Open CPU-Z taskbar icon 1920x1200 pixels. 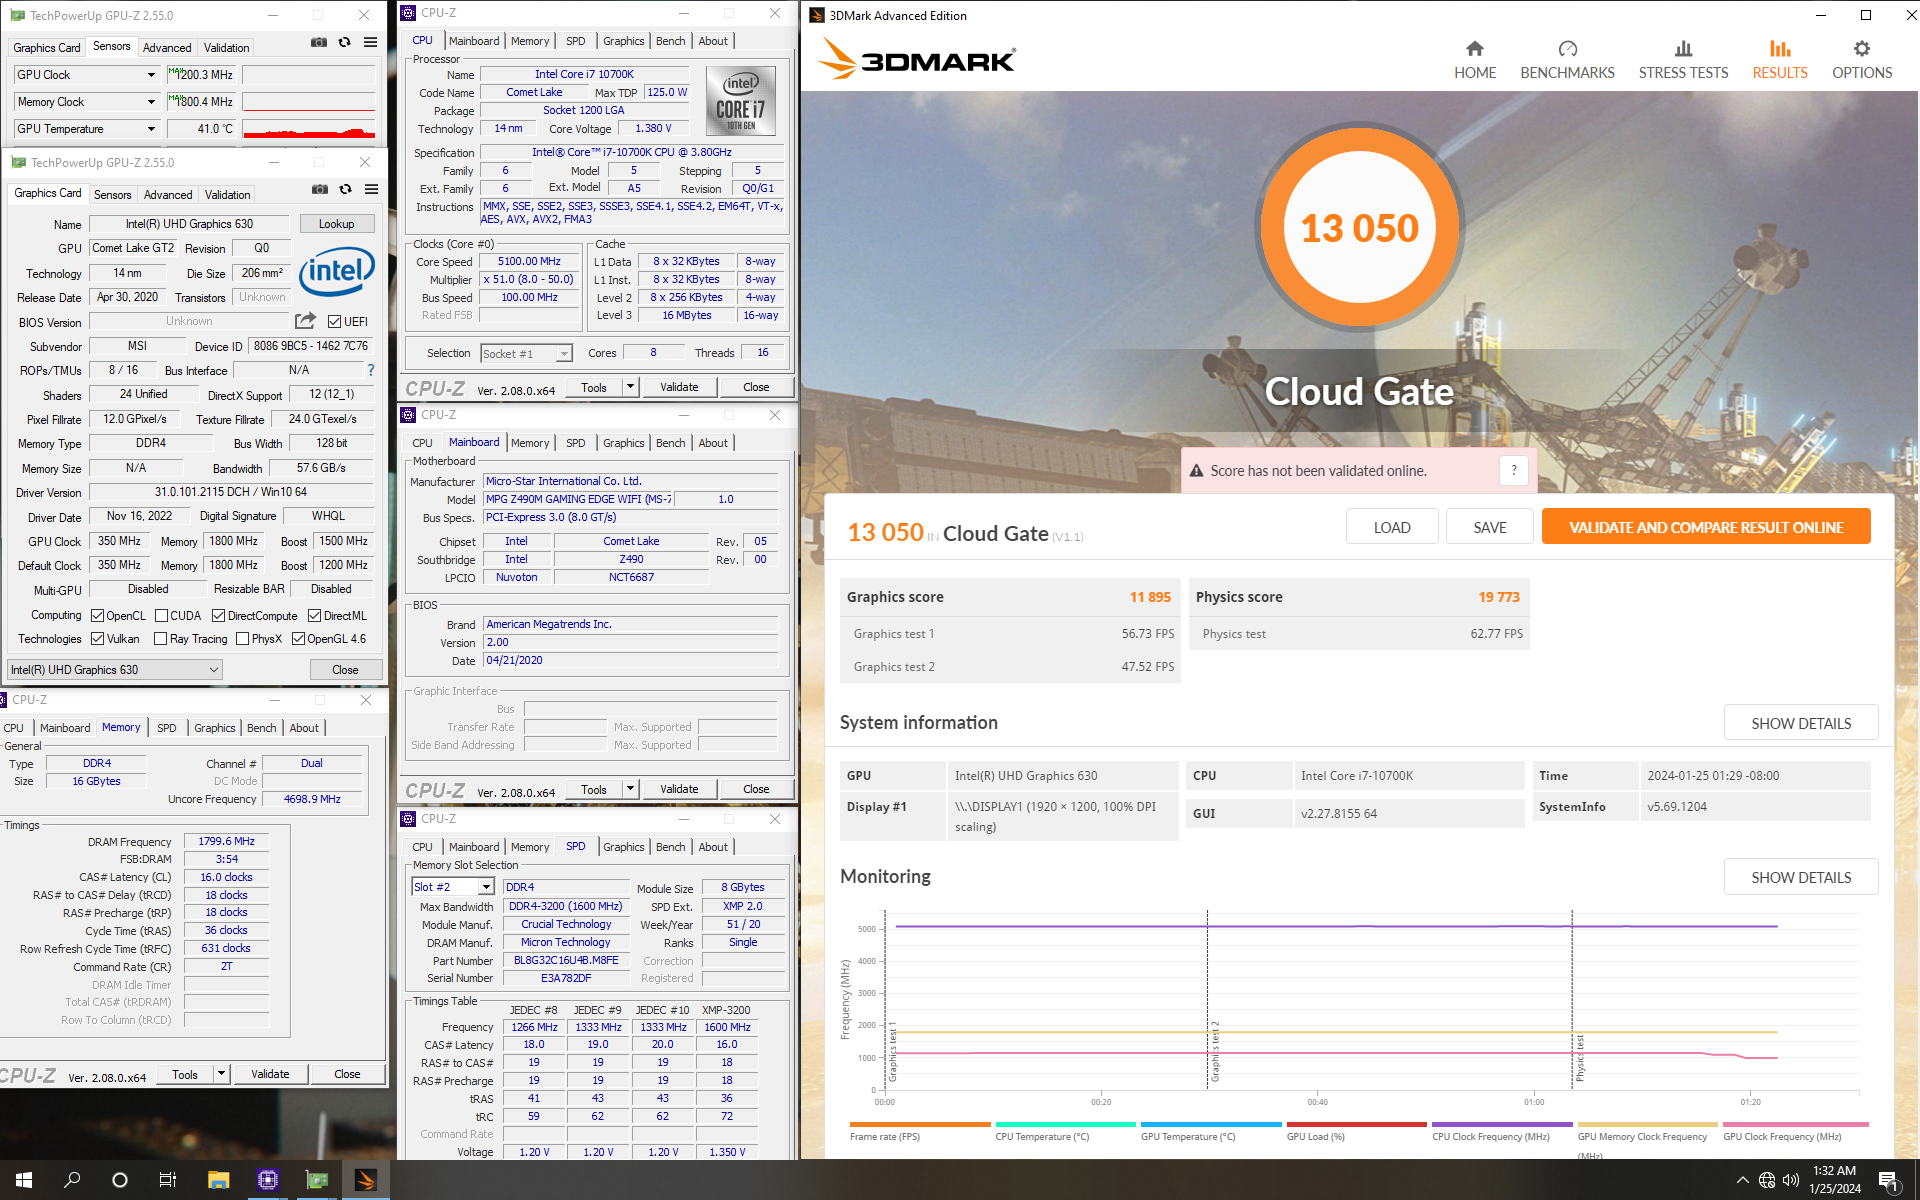click(x=267, y=1180)
